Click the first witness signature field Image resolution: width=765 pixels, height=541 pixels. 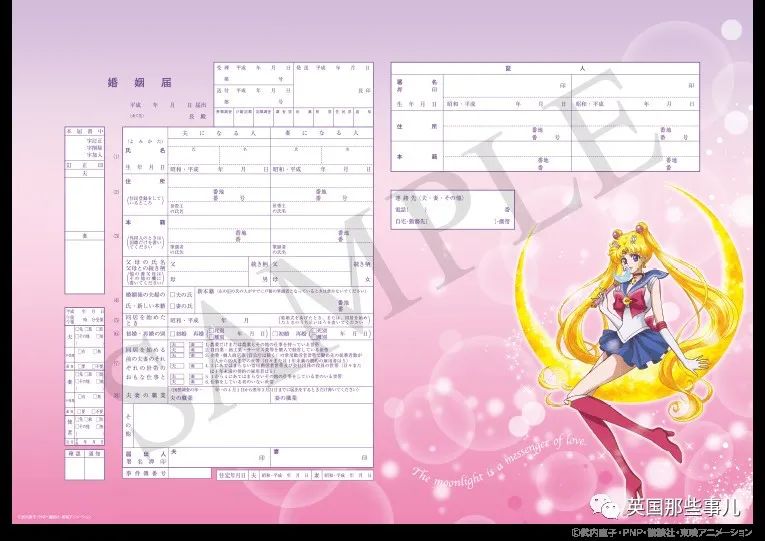pyautogui.click(x=507, y=86)
